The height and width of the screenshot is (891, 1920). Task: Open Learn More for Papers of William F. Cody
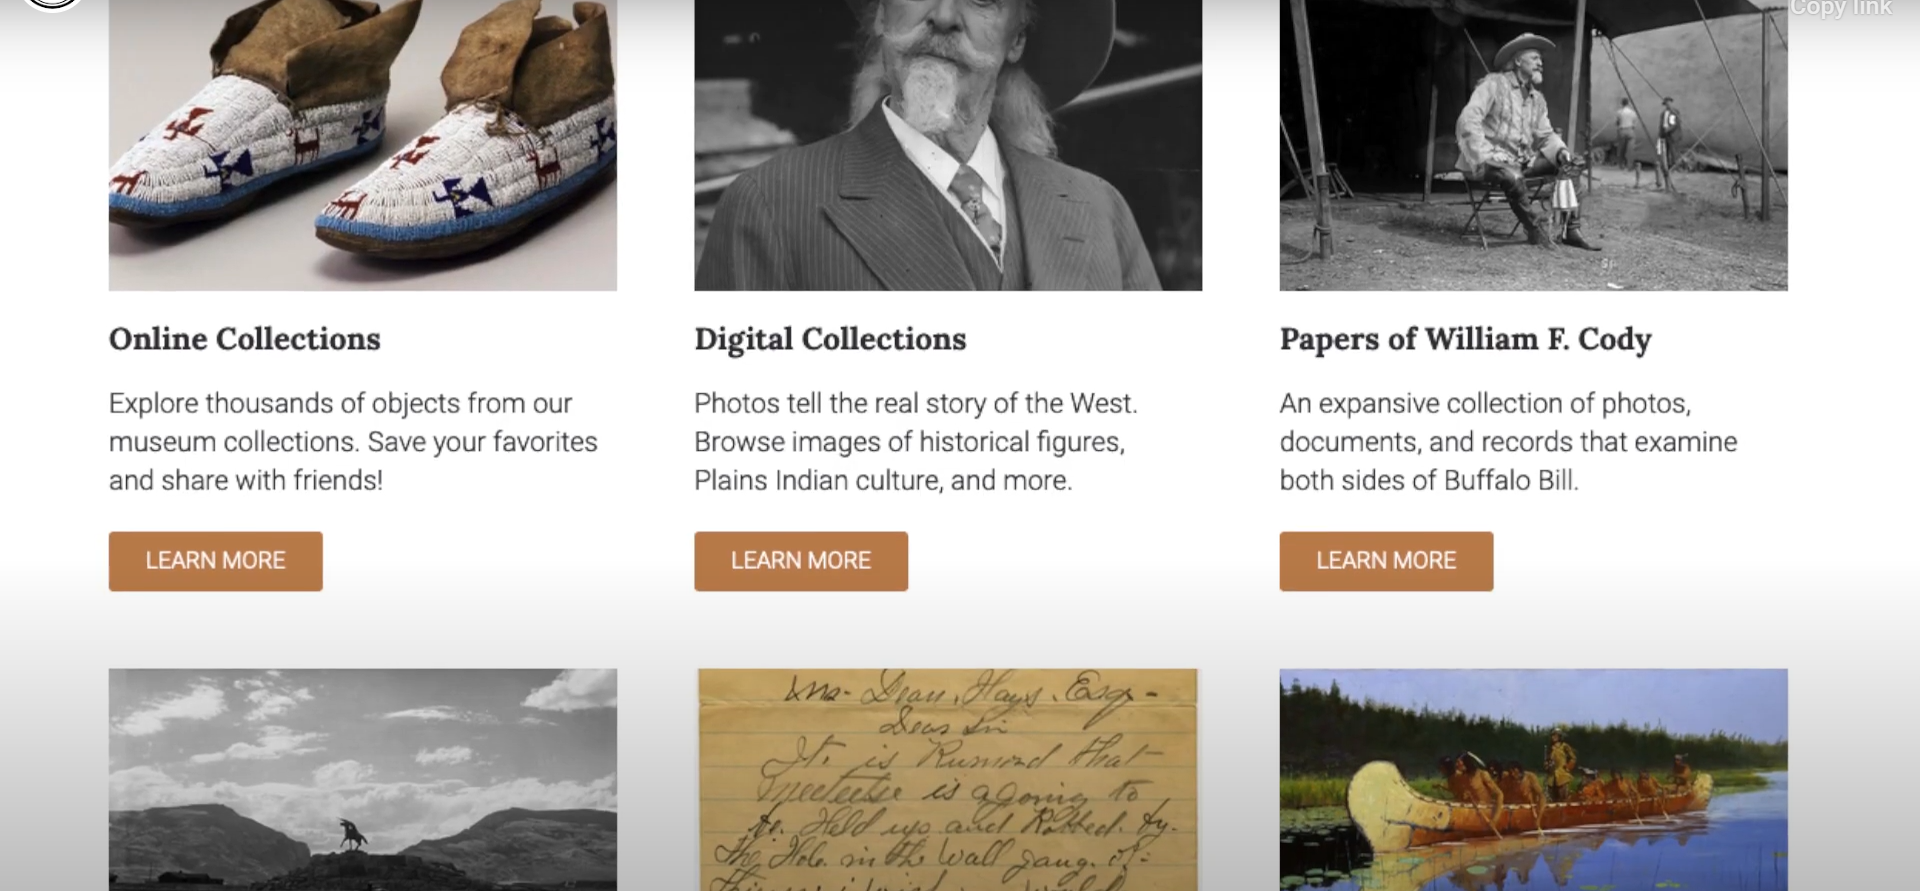click(1386, 561)
